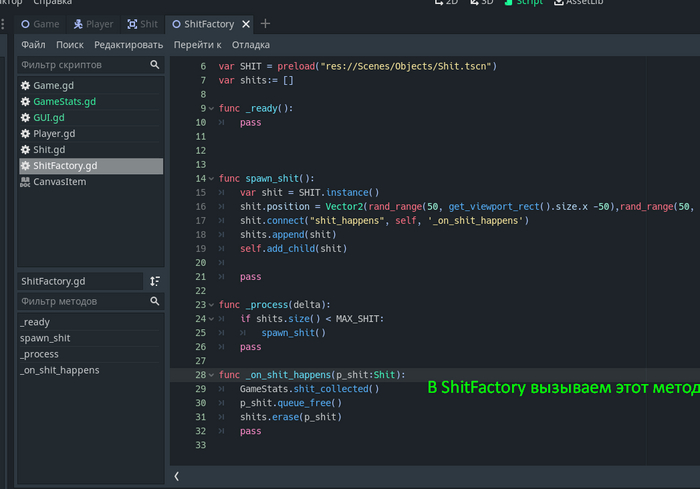Click the gear icon beside Player.gd
Viewport: 700px width, 489px height.
25,134
